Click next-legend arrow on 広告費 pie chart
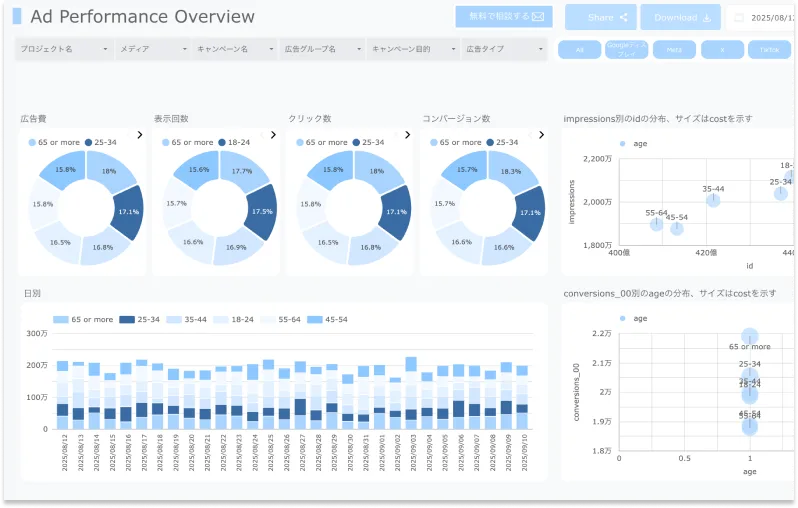This screenshot has height=508, width=798. pyautogui.click(x=137, y=134)
